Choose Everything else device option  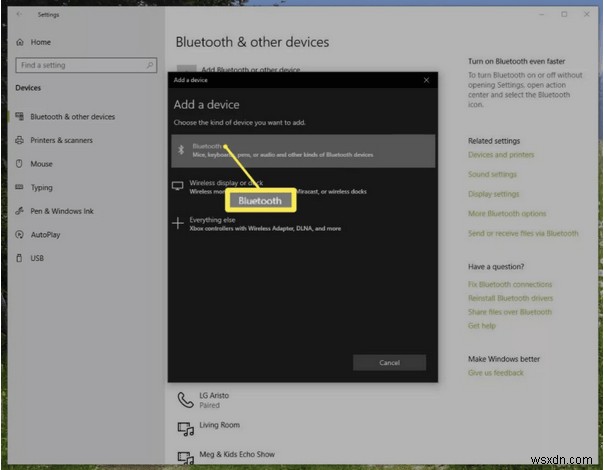[303, 223]
